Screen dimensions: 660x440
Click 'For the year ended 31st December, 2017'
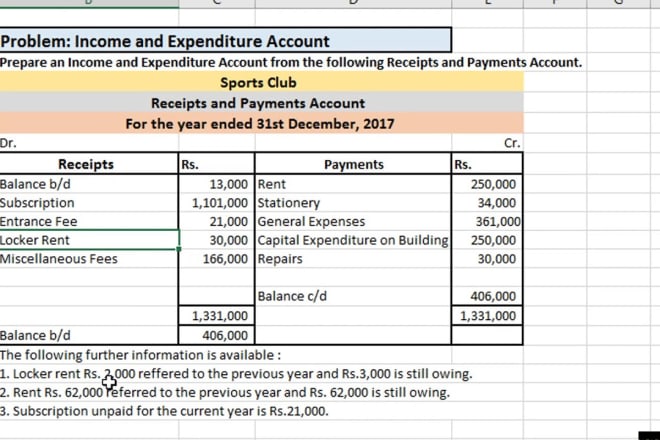click(x=260, y=124)
